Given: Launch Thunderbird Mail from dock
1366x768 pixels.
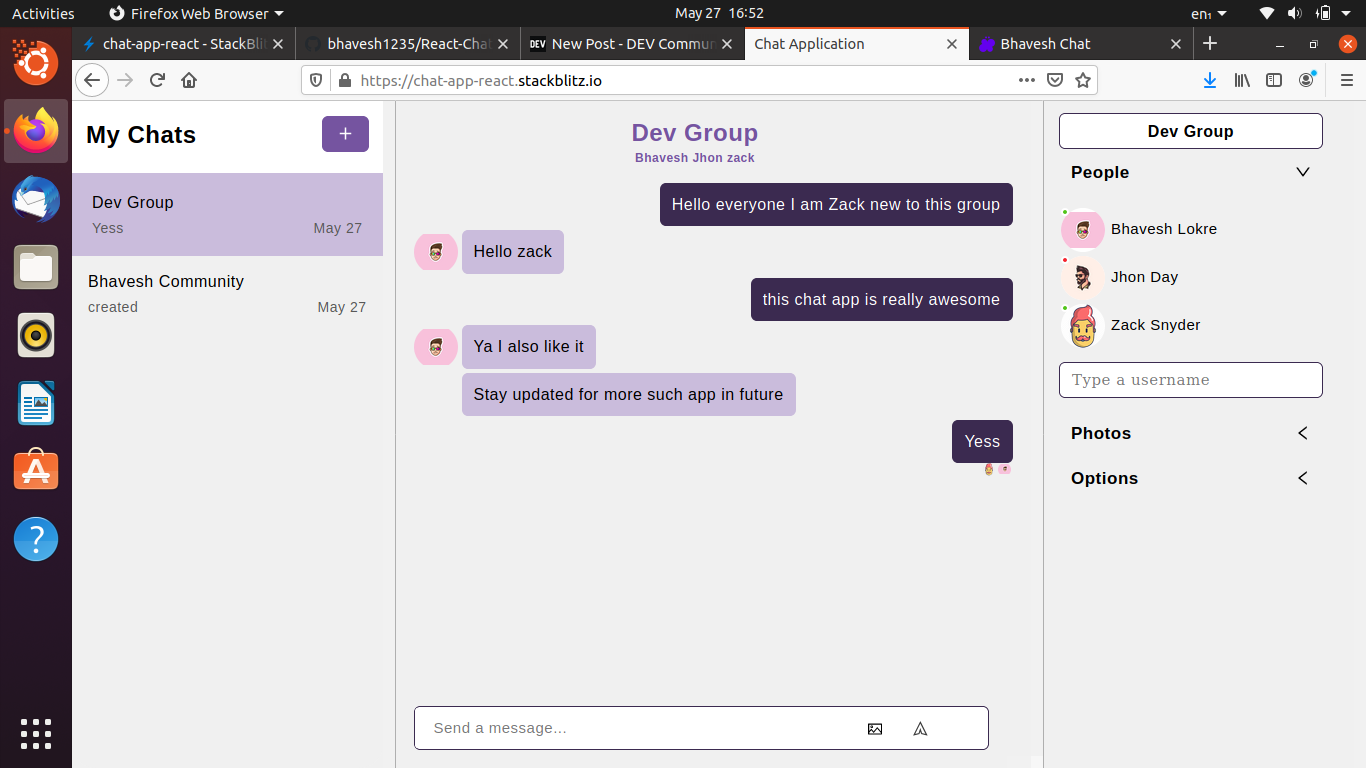Looking at the screenshot, I should coord(36,199).
